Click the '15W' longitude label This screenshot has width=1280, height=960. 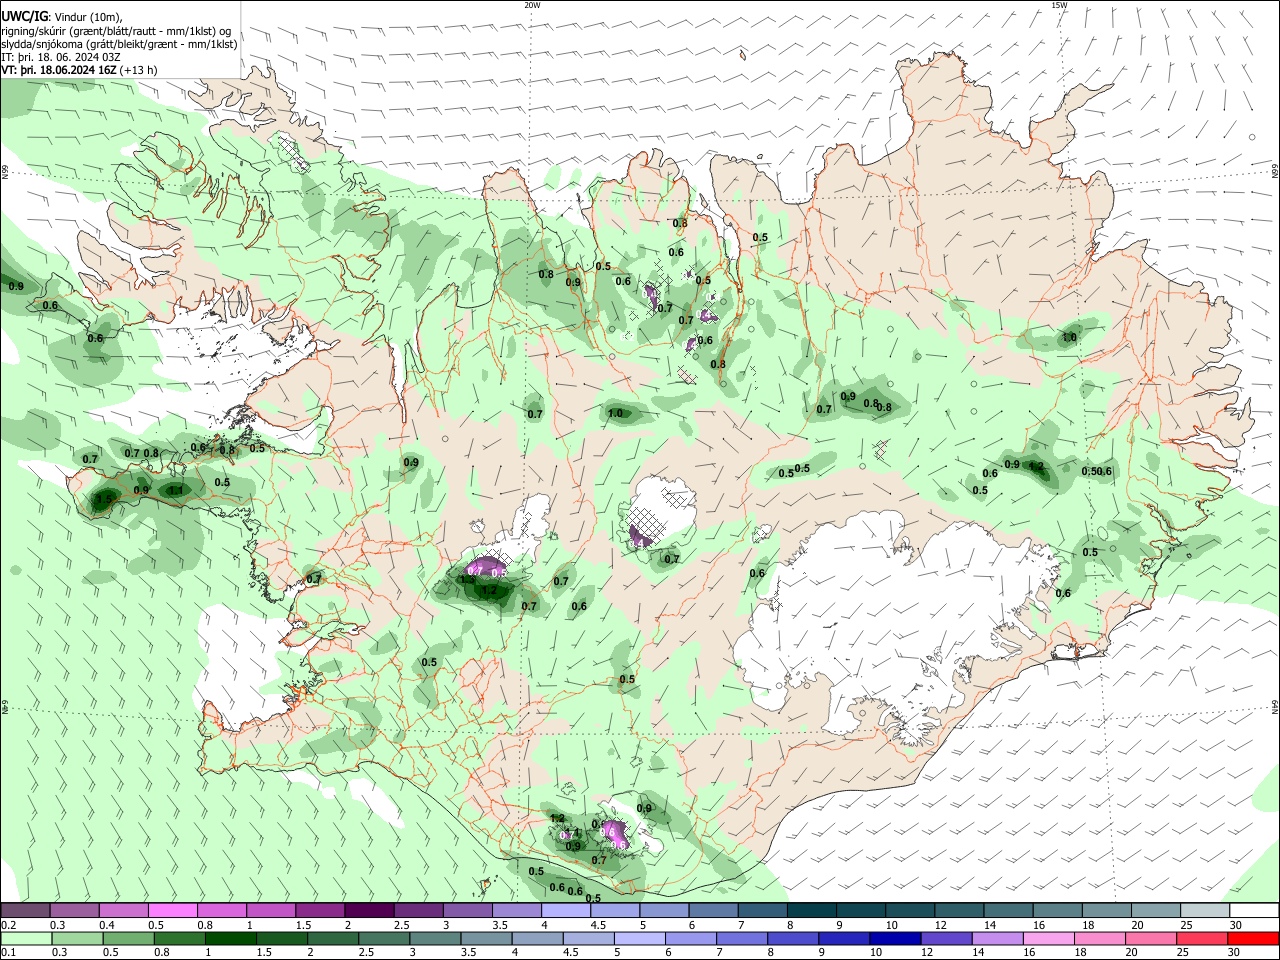[1059, 5]
